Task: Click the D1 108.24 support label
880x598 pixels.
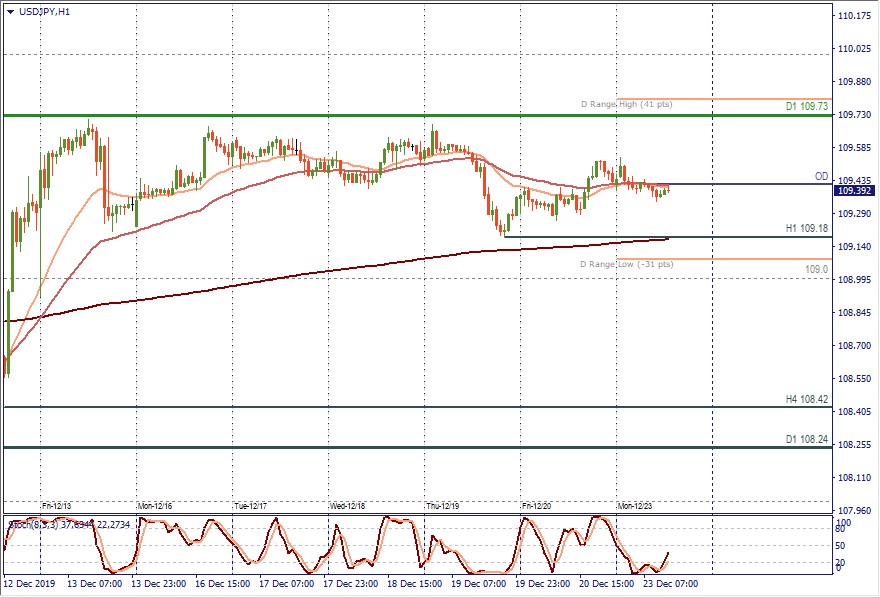Action: [807, 439]
